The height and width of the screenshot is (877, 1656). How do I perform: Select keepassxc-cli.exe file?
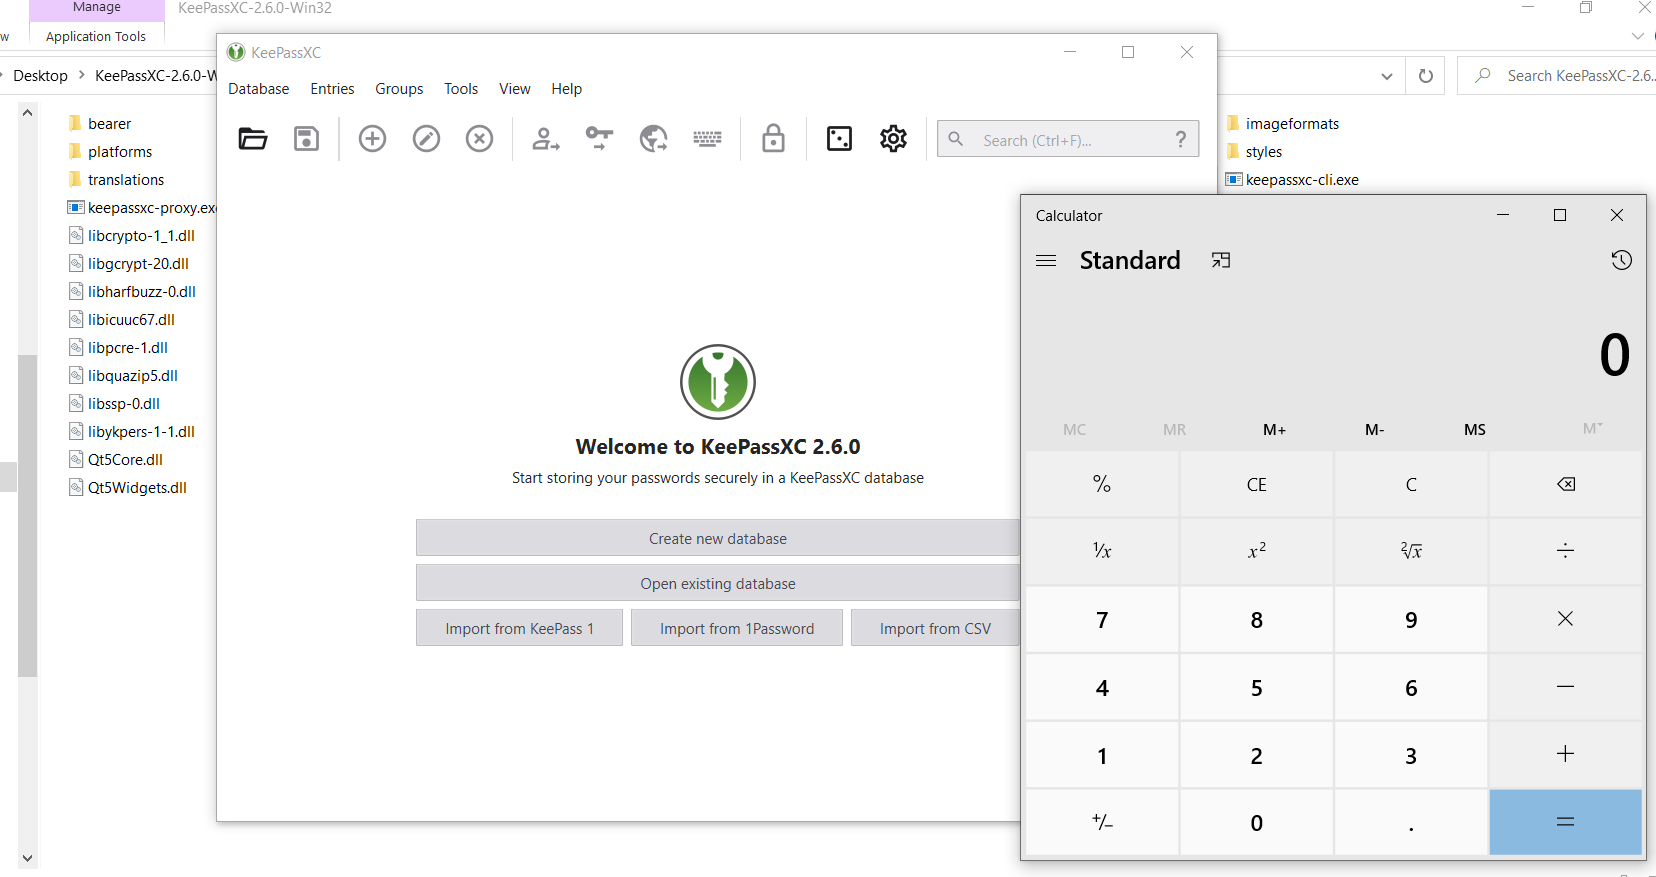pyautogui.click(x=1302, y=180)
